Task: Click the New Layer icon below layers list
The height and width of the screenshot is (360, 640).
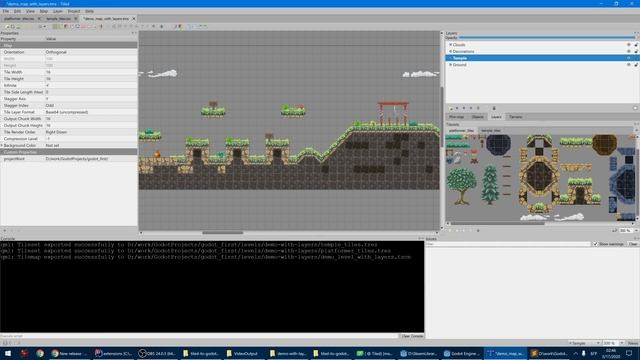Action: pos(451,108)
